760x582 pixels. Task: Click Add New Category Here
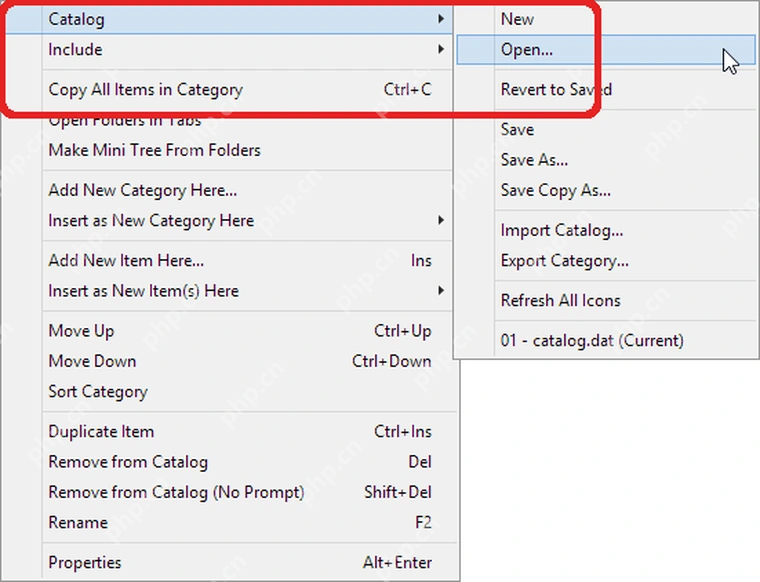tap(227, 190)
